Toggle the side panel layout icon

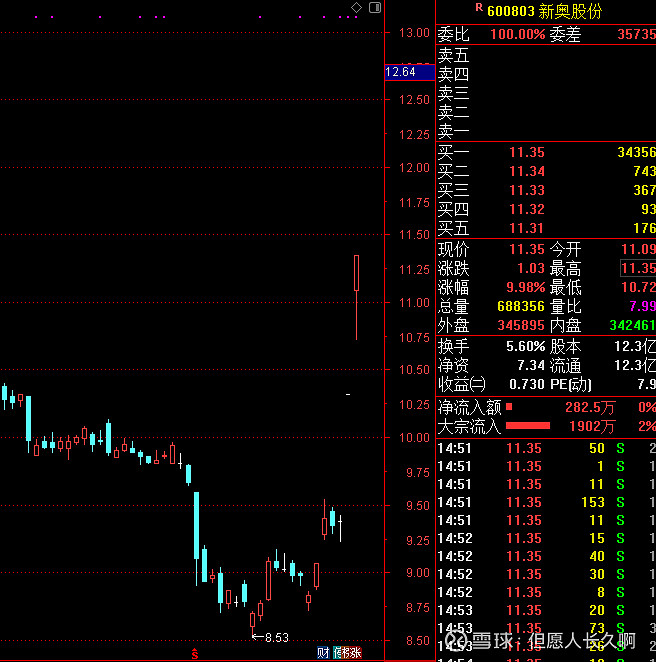tap(375, 7)
